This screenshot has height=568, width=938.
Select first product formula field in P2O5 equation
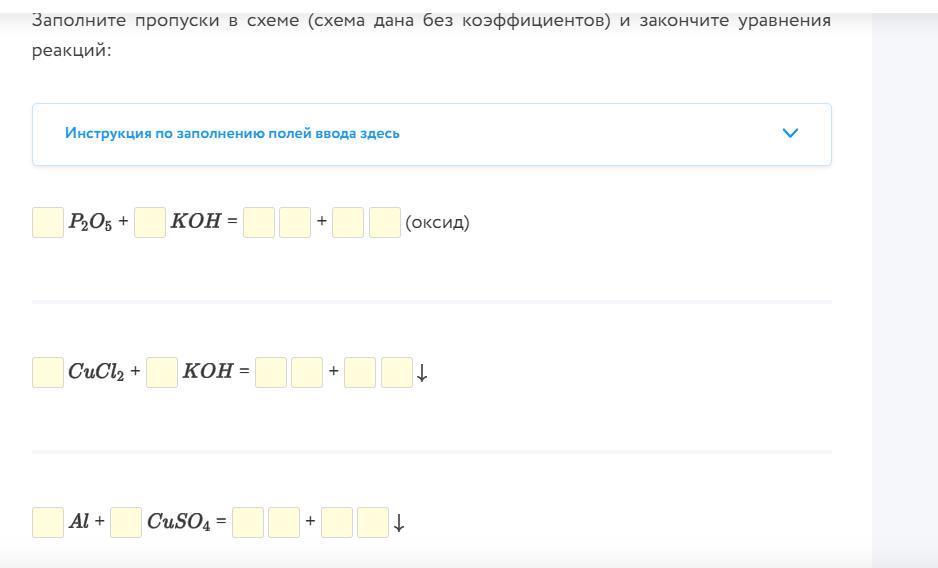pyautogui.click(x=295, y=223)
